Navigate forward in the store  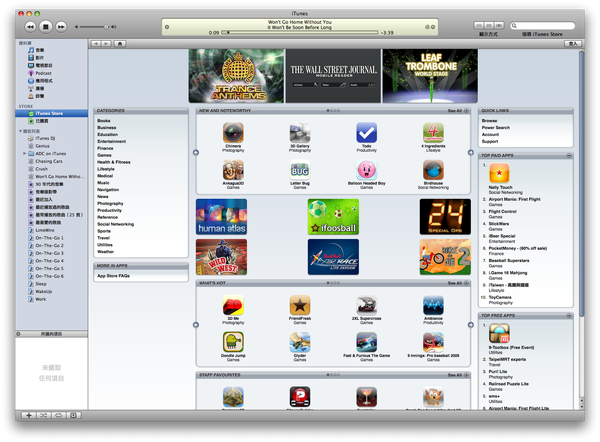tap(106, 44)
